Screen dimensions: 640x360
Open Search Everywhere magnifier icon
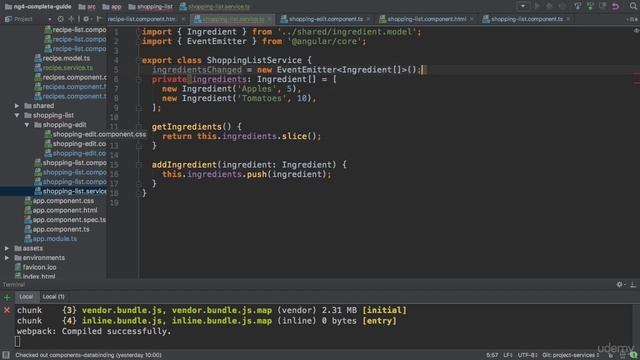click(633, 6)
